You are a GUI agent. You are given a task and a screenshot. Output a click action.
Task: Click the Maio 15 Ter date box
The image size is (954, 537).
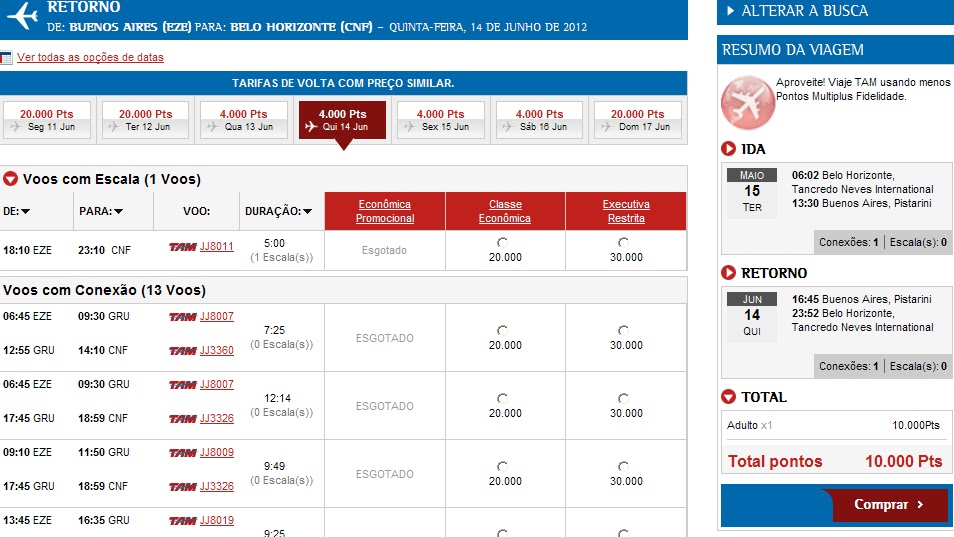pyautogui.click(x=752, y=192)
